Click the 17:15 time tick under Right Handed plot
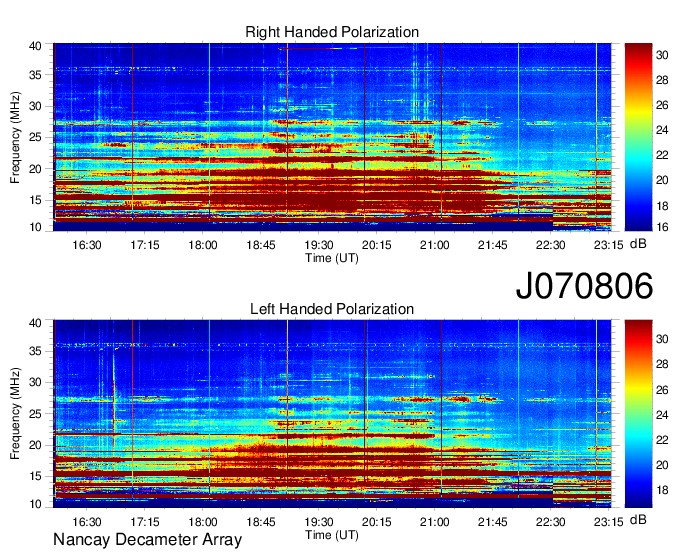Viewport: 680px width, 552px height. 145,245
